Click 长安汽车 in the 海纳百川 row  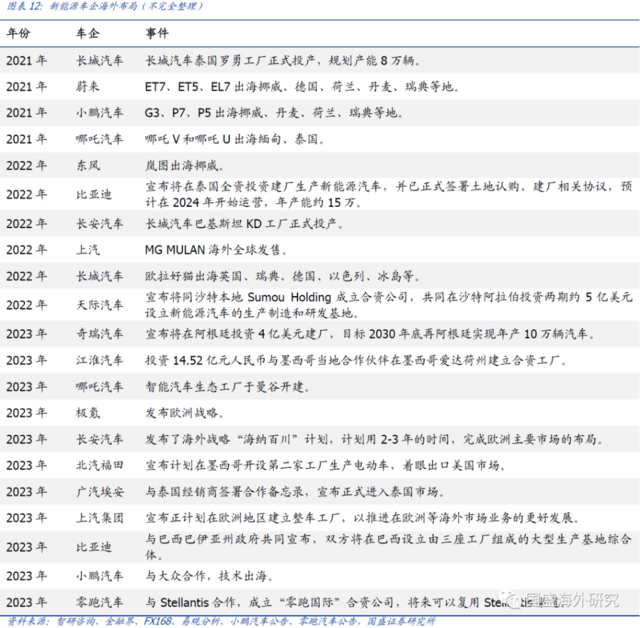click(x=100, y=439)
